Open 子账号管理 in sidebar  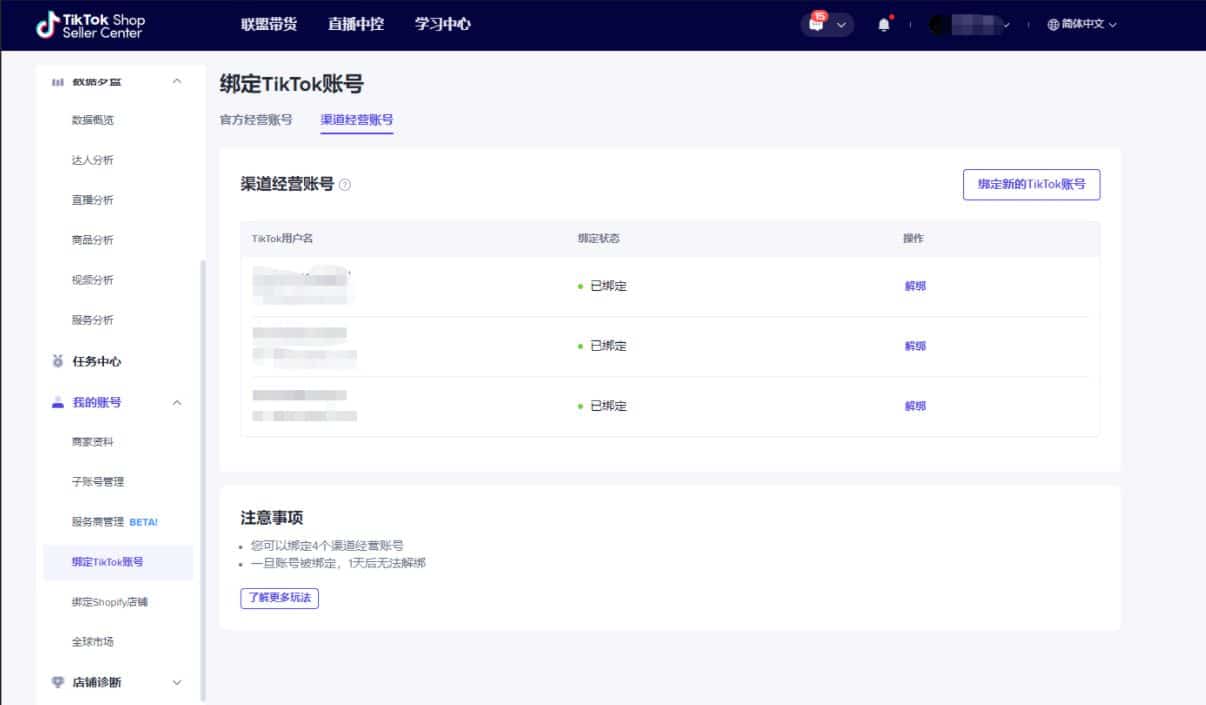(x=98, y=482)
